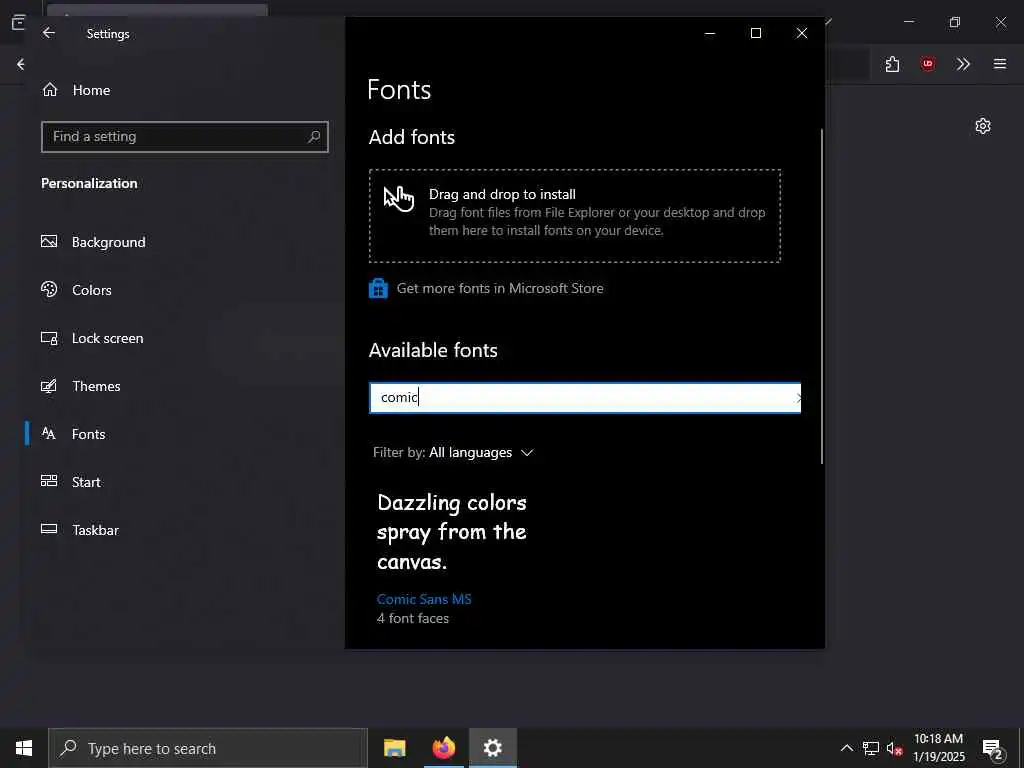Switch to Firefox from the taskbar

443,748
